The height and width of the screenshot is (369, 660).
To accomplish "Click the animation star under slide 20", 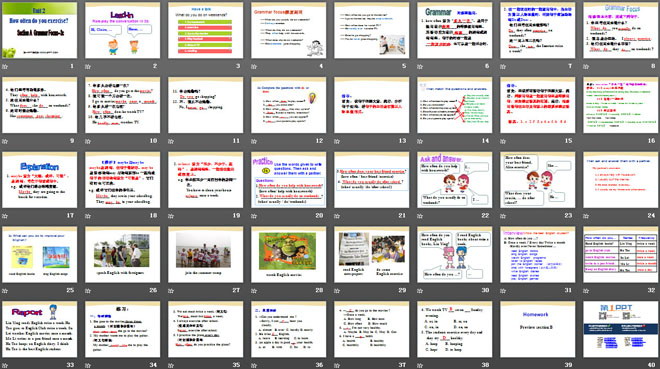I will pos(254,216).
